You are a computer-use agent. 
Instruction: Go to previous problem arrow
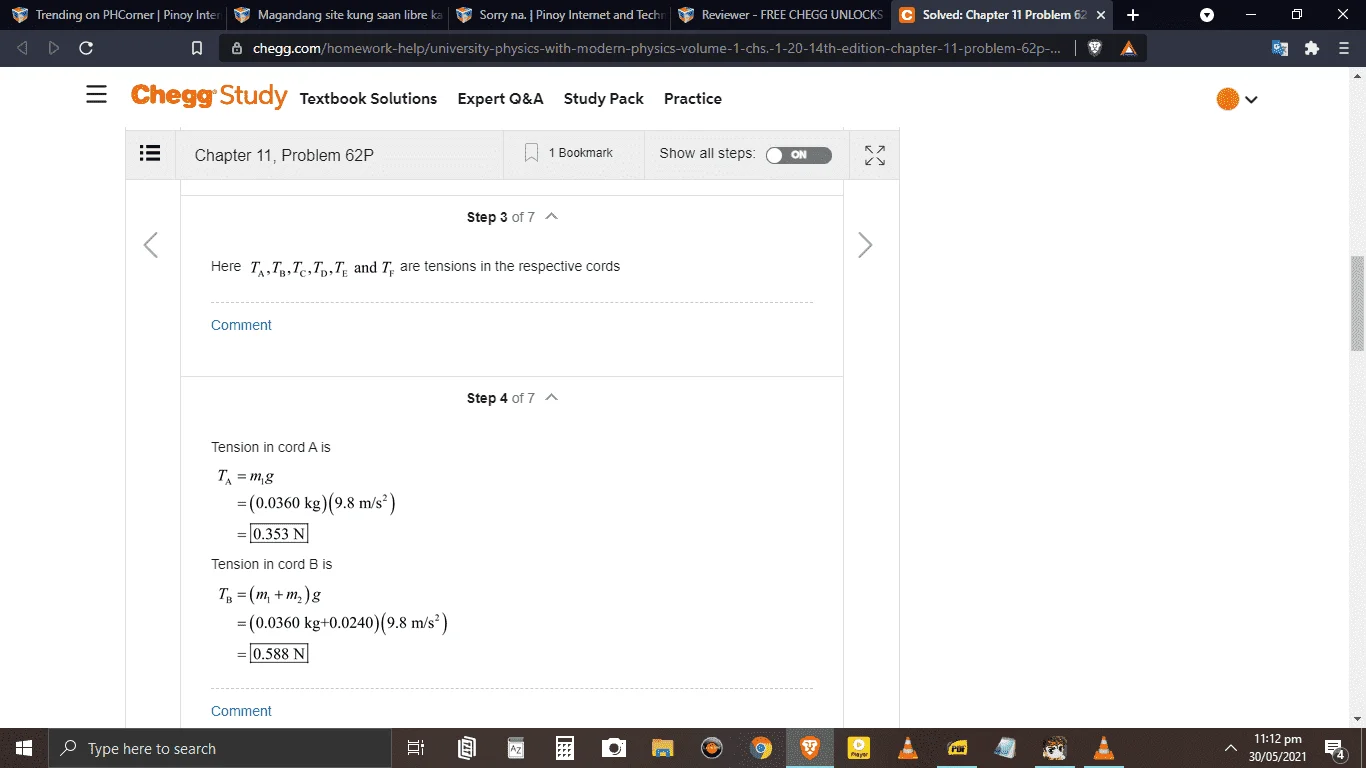coord(151,245)
